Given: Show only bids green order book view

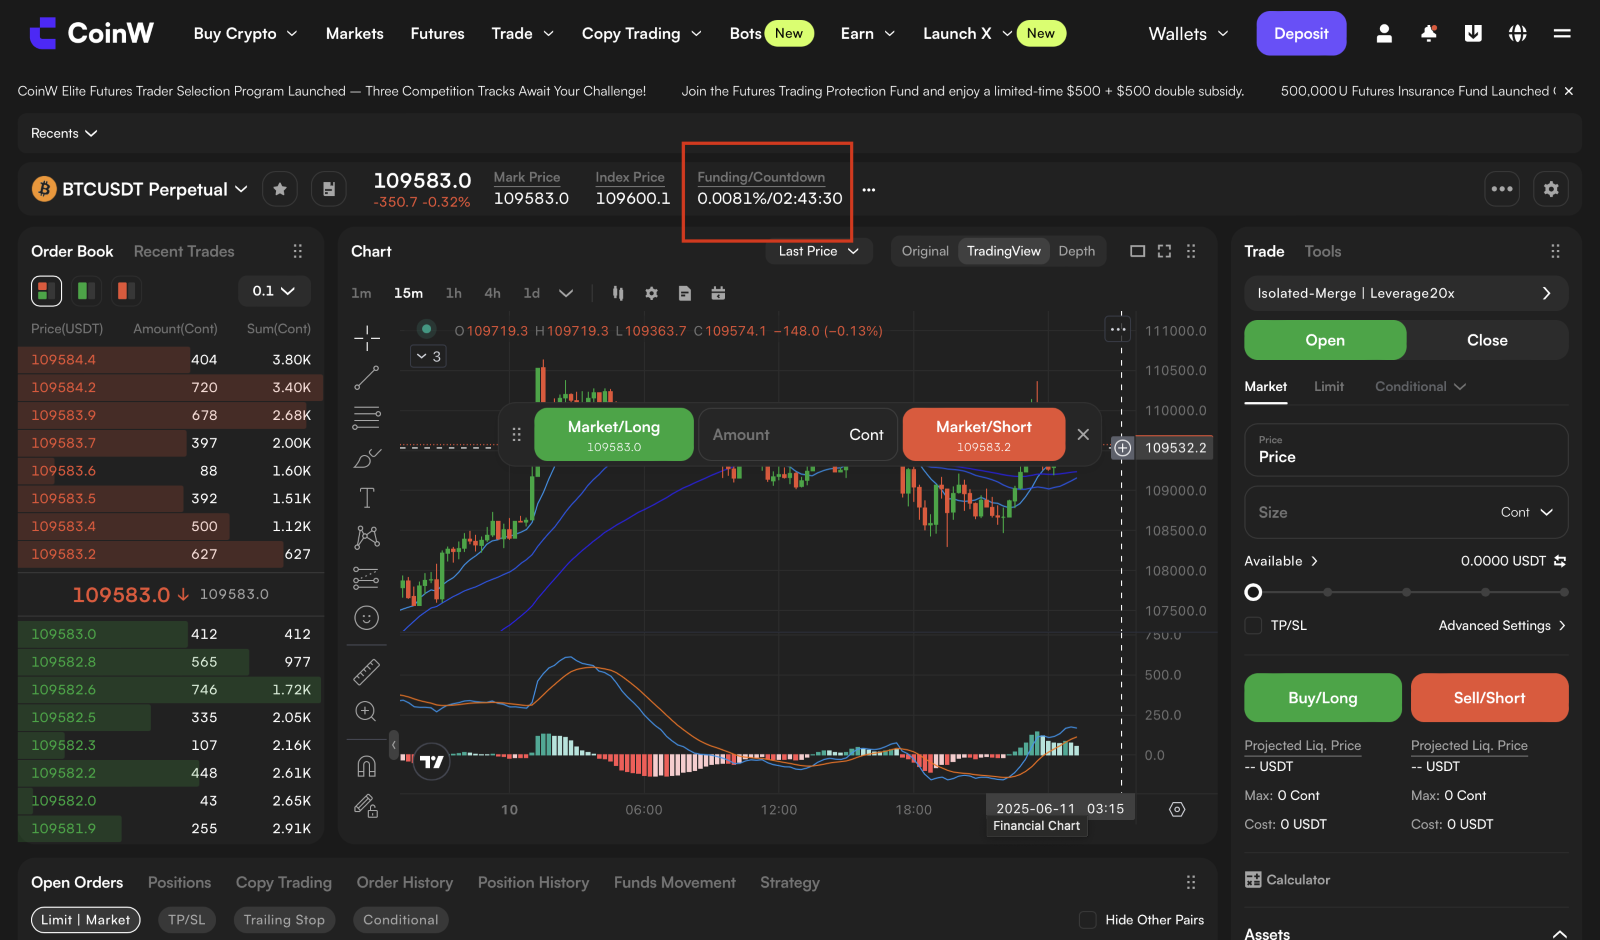Looking at the screenshot, I should coord(86,291).
